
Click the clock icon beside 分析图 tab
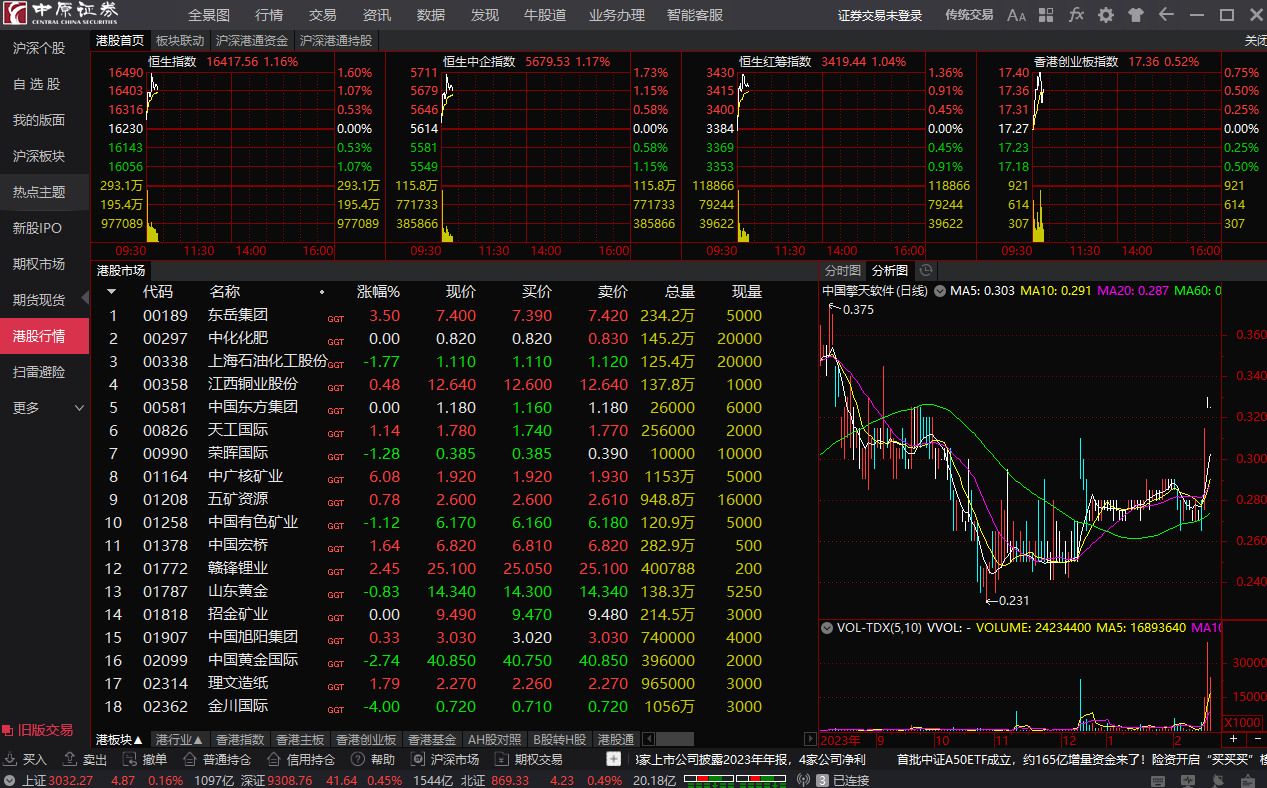click(x=926, y=270)
